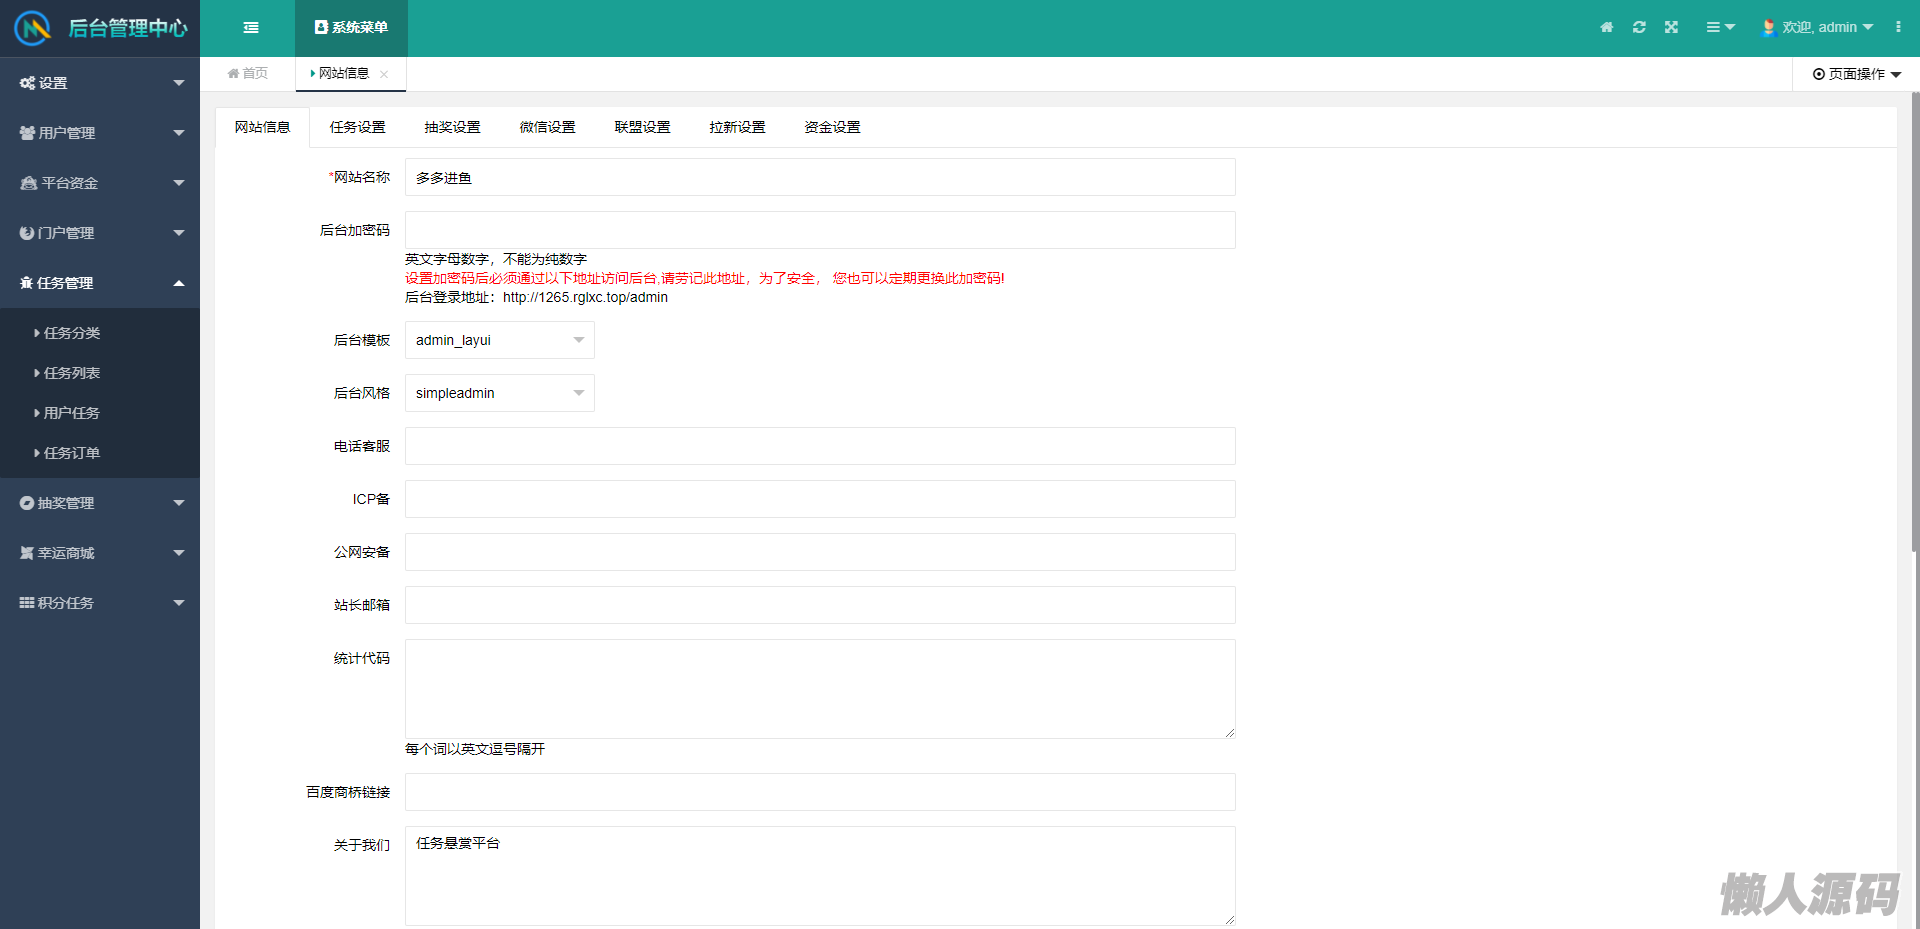The height and width of the screenshot is (929, 1920).
Task: Open the 首页 home tab
Action: coord(248,74)
